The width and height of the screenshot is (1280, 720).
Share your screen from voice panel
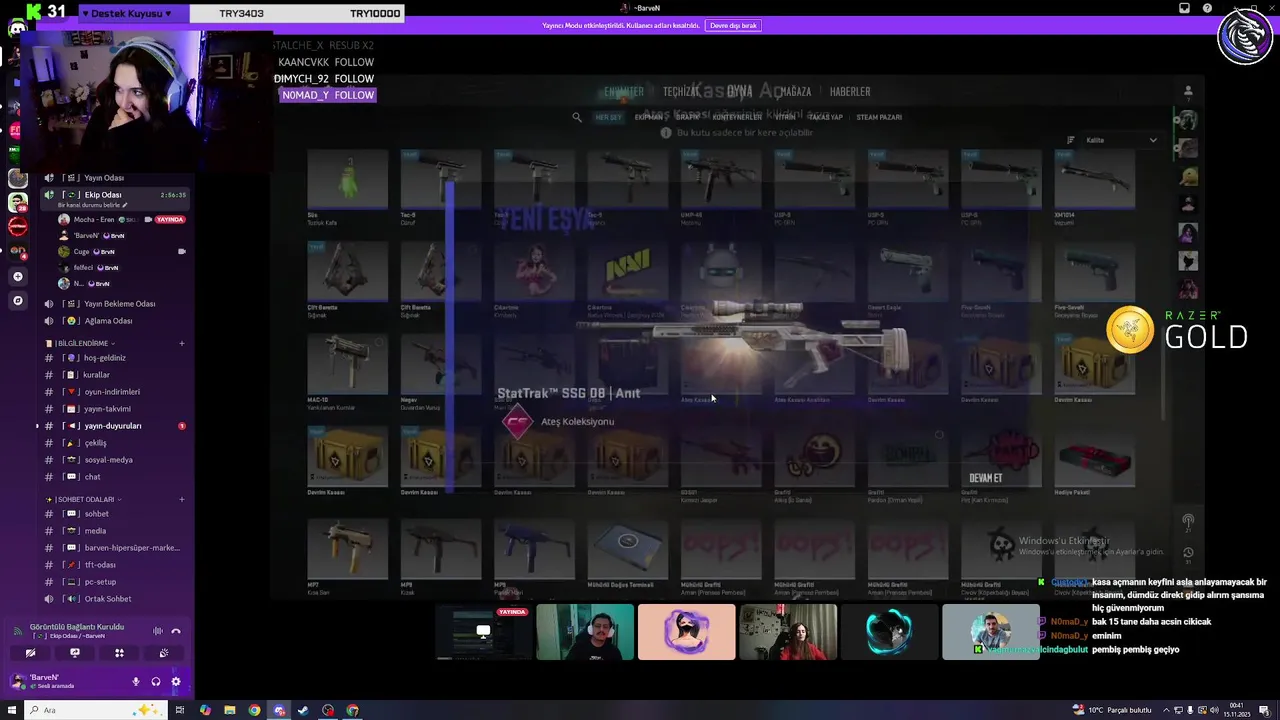pyautogui.click(x=75, y=653)
